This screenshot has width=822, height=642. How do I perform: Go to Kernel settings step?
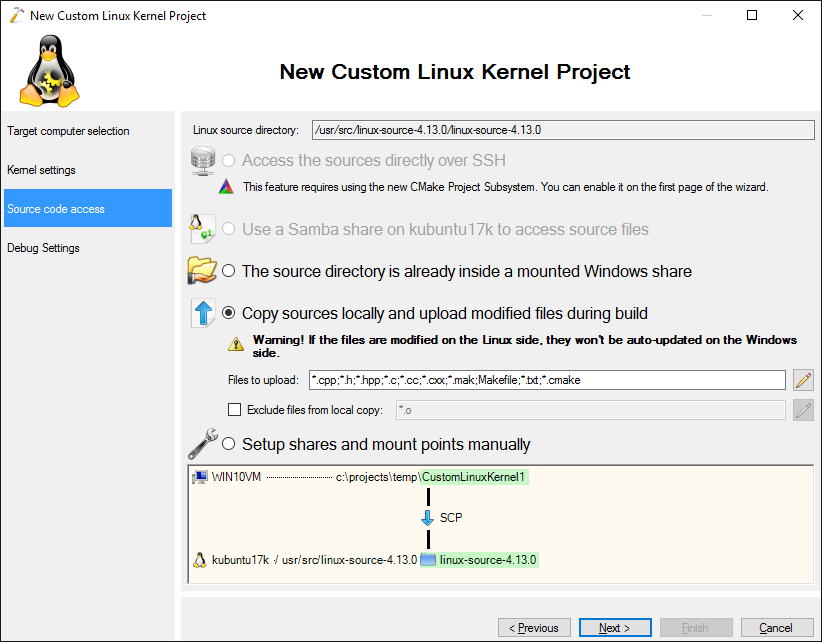pyautogui.click(x=42, y=170)
